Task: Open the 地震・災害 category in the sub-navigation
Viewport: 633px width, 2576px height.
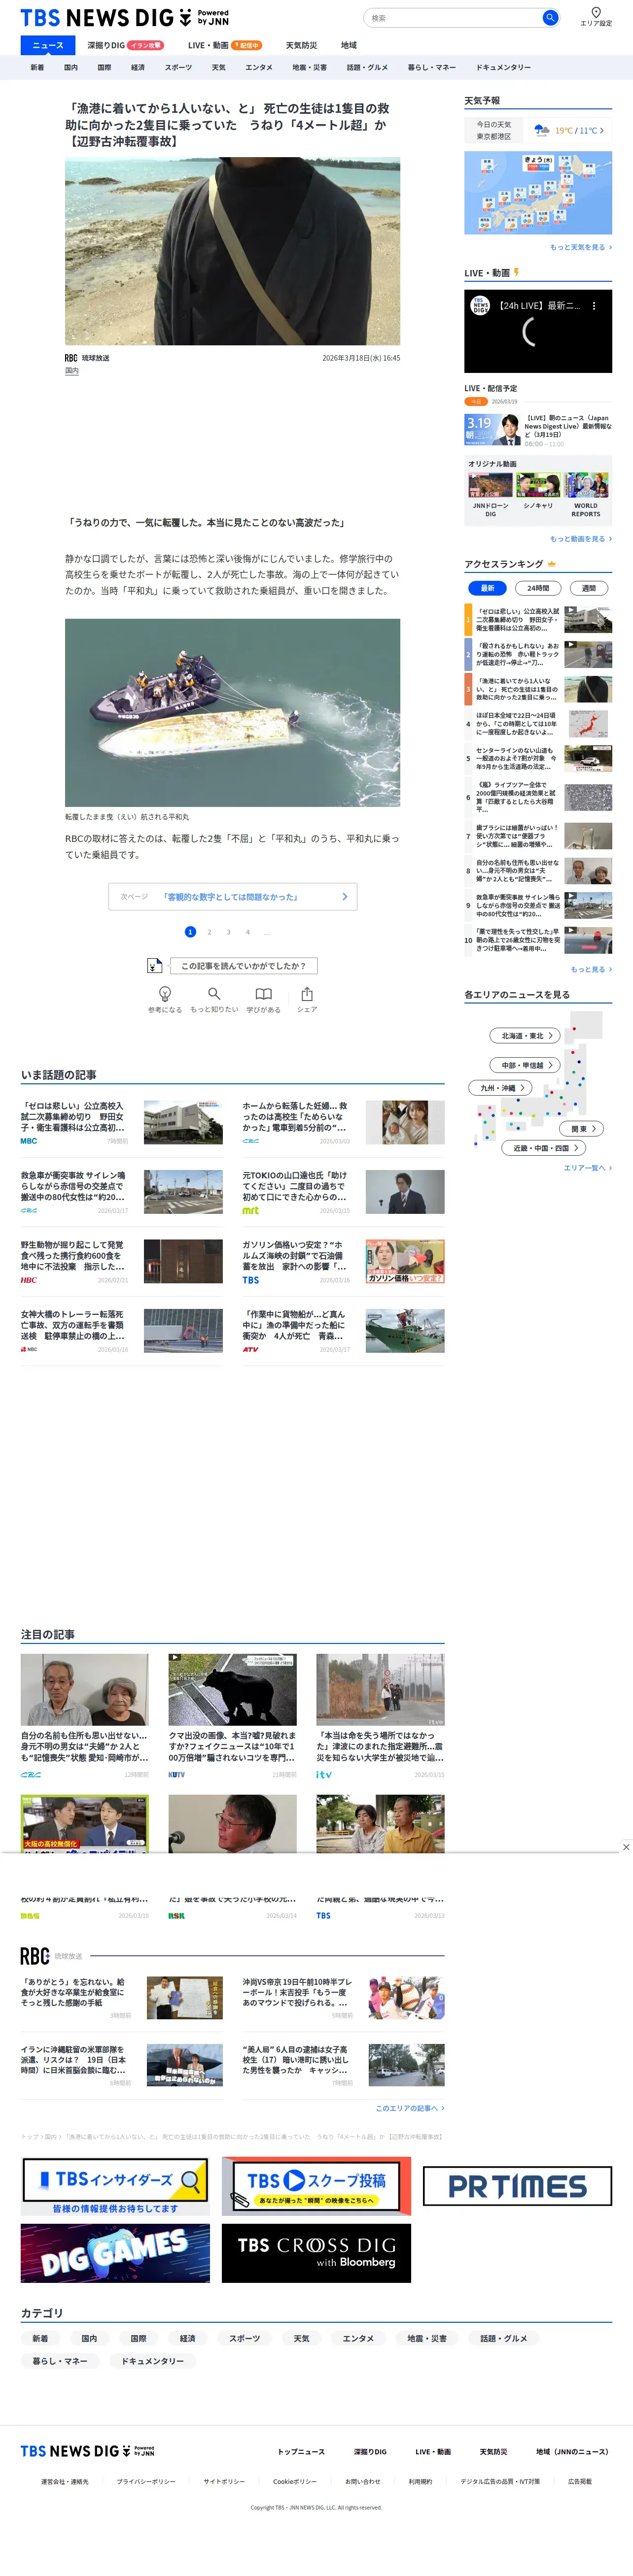Action: pos(310,67)
